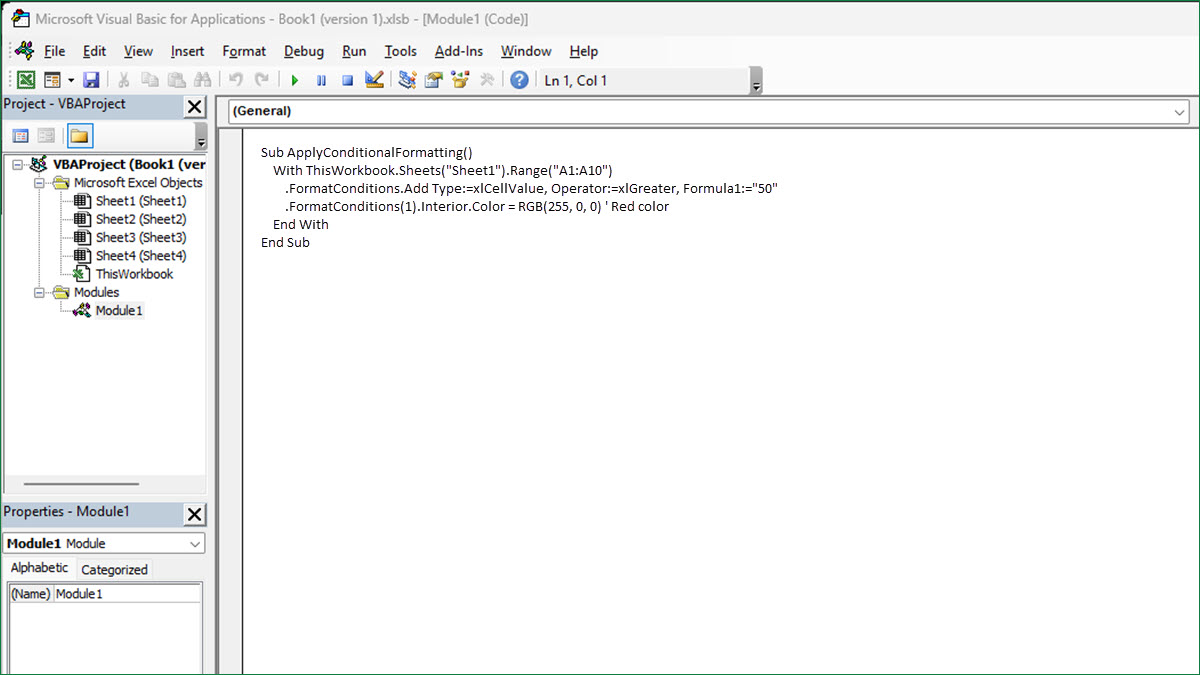Open Project Explorer from the toolbar icon
This screenshot has width=1200, height=675.
(407, 80)
